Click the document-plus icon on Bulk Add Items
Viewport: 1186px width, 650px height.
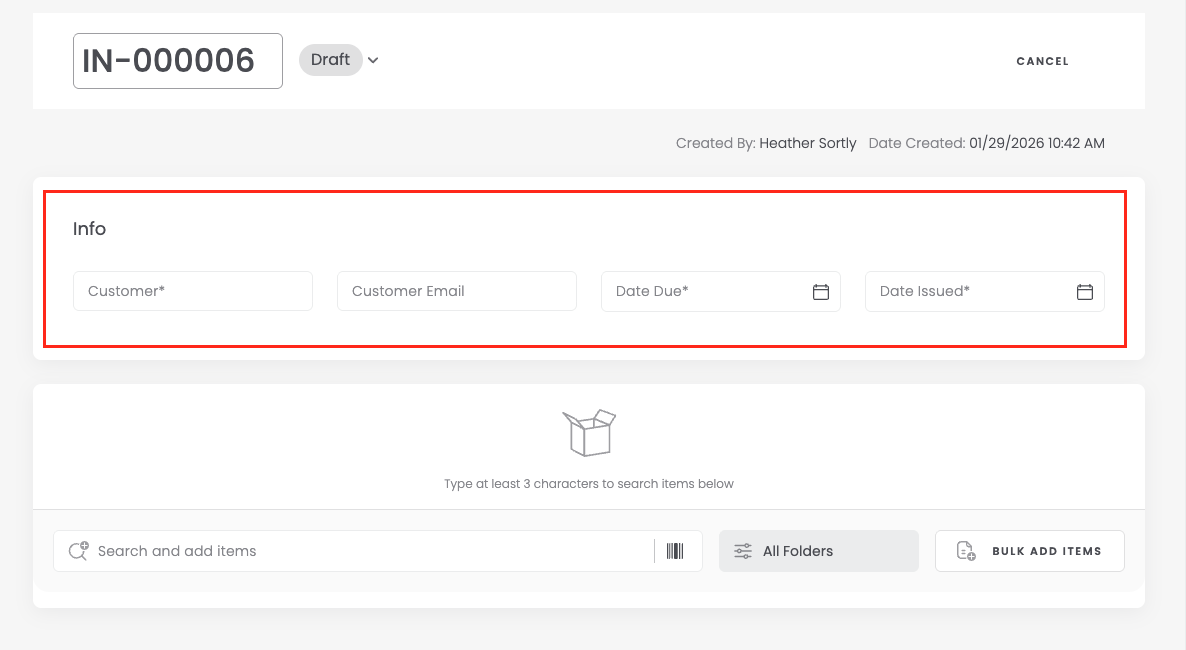click(966, 551)
